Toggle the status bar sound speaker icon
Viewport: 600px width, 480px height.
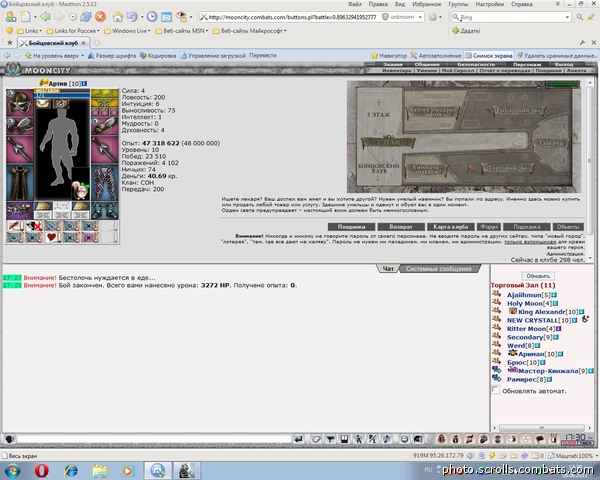tap(471, 456)
